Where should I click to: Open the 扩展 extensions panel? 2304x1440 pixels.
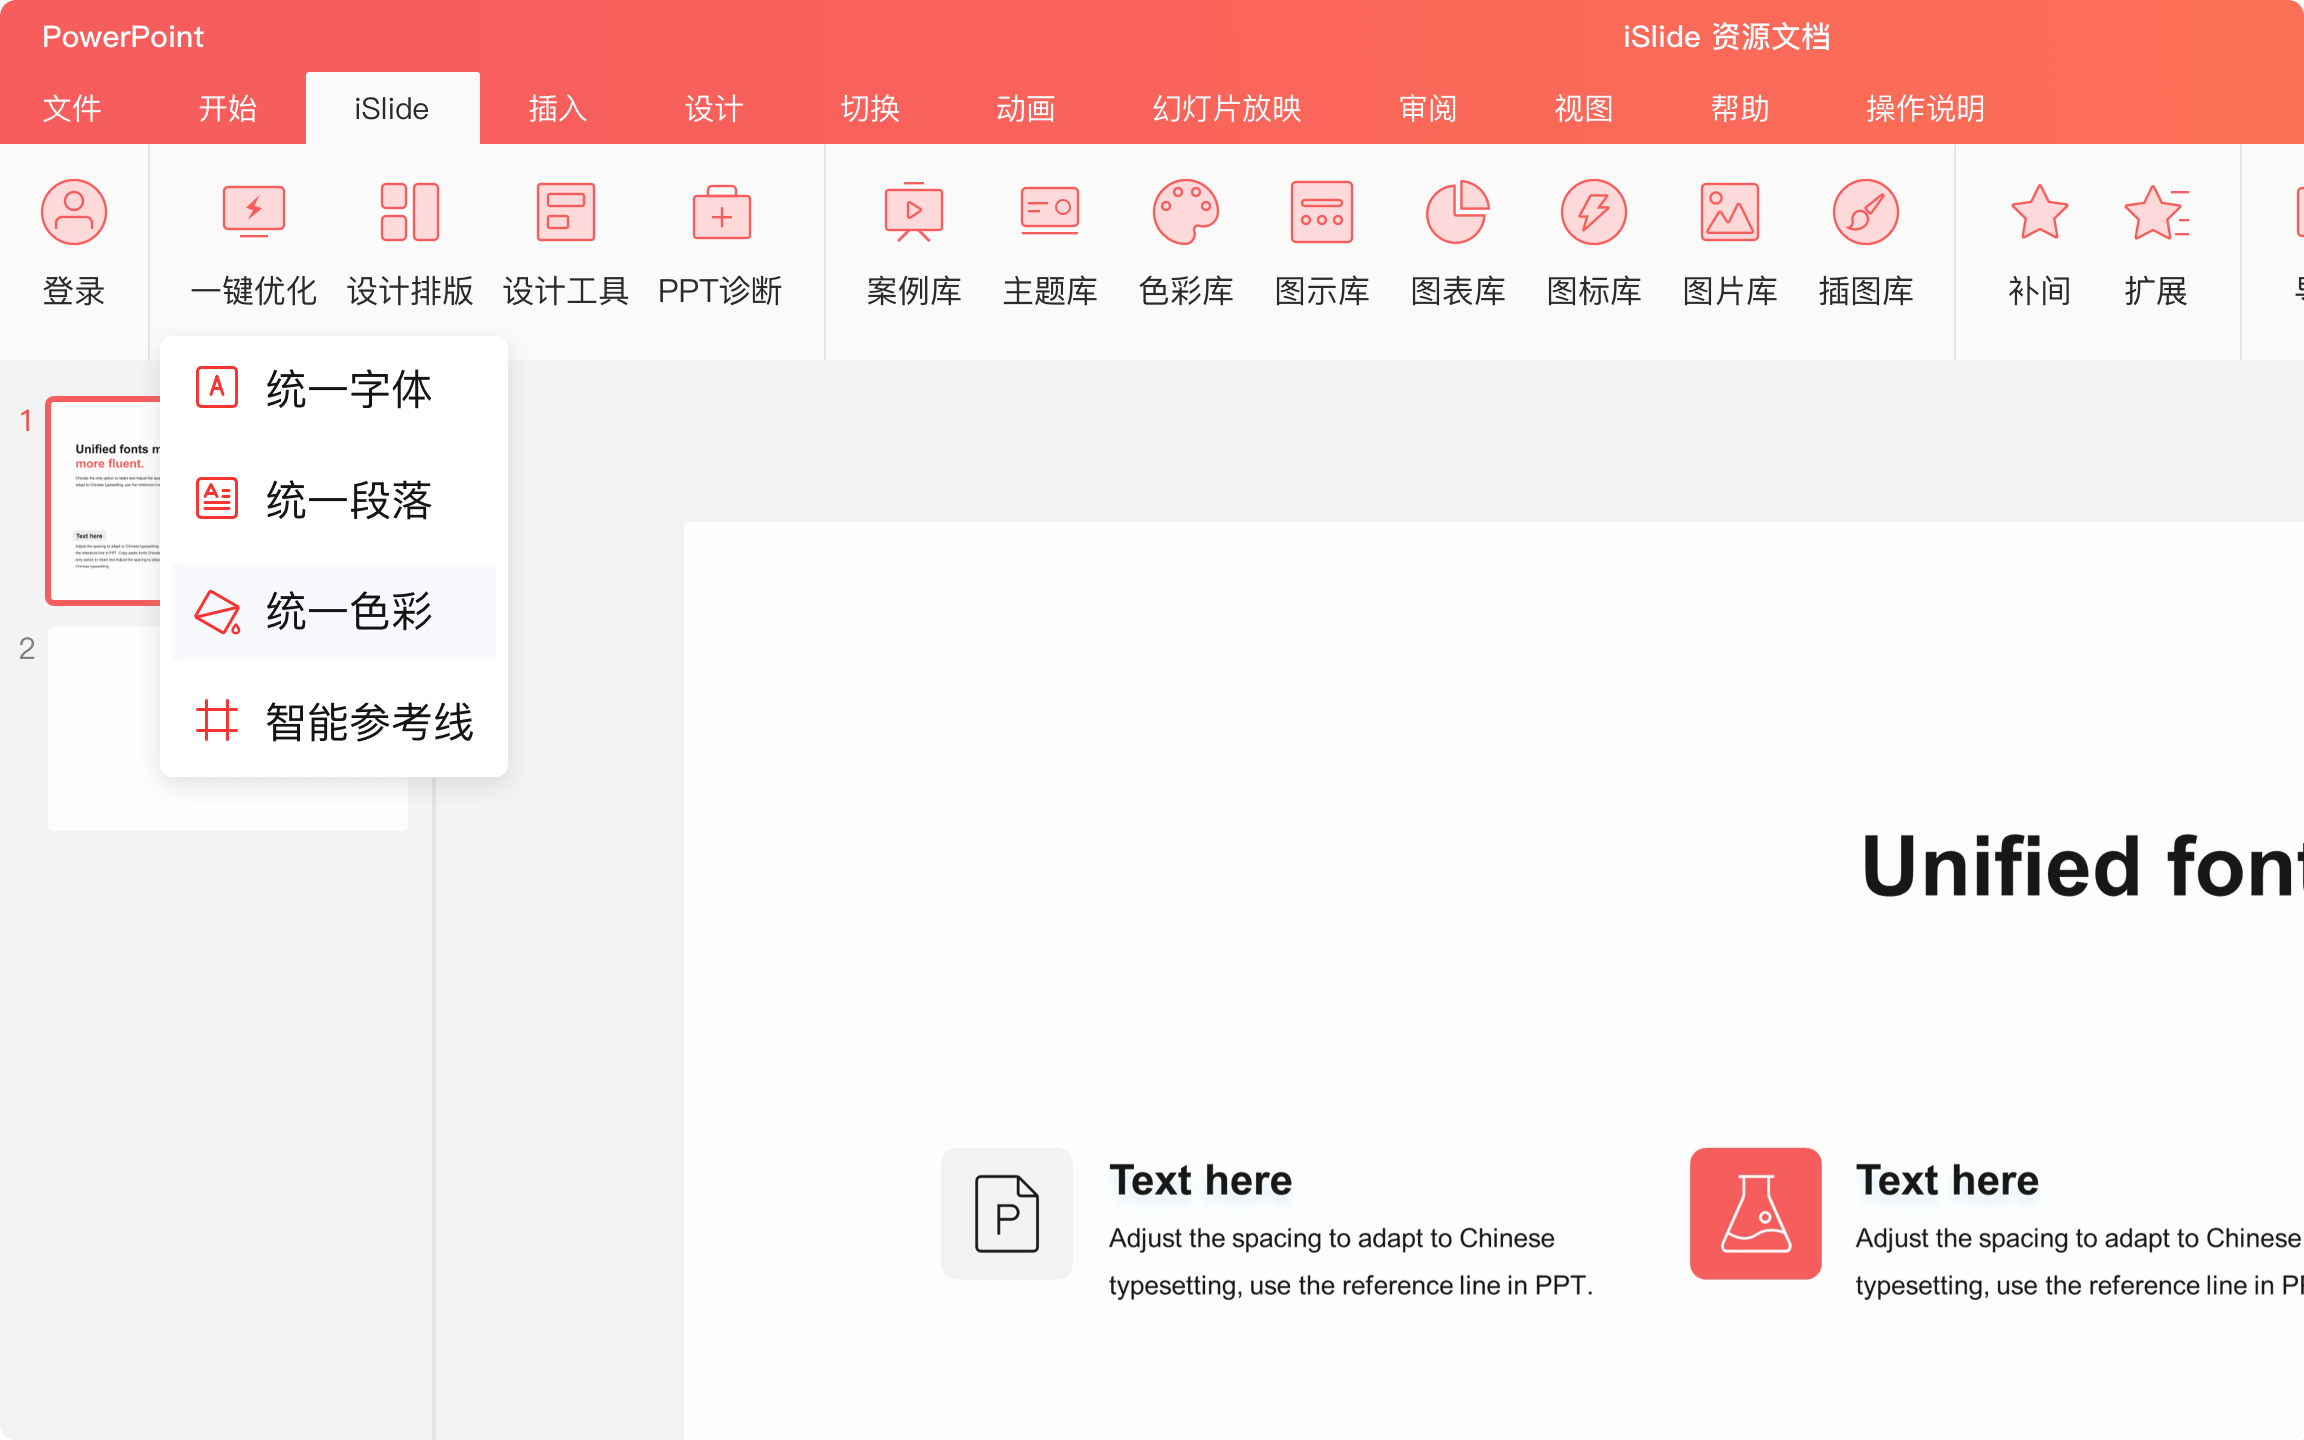2155,245
